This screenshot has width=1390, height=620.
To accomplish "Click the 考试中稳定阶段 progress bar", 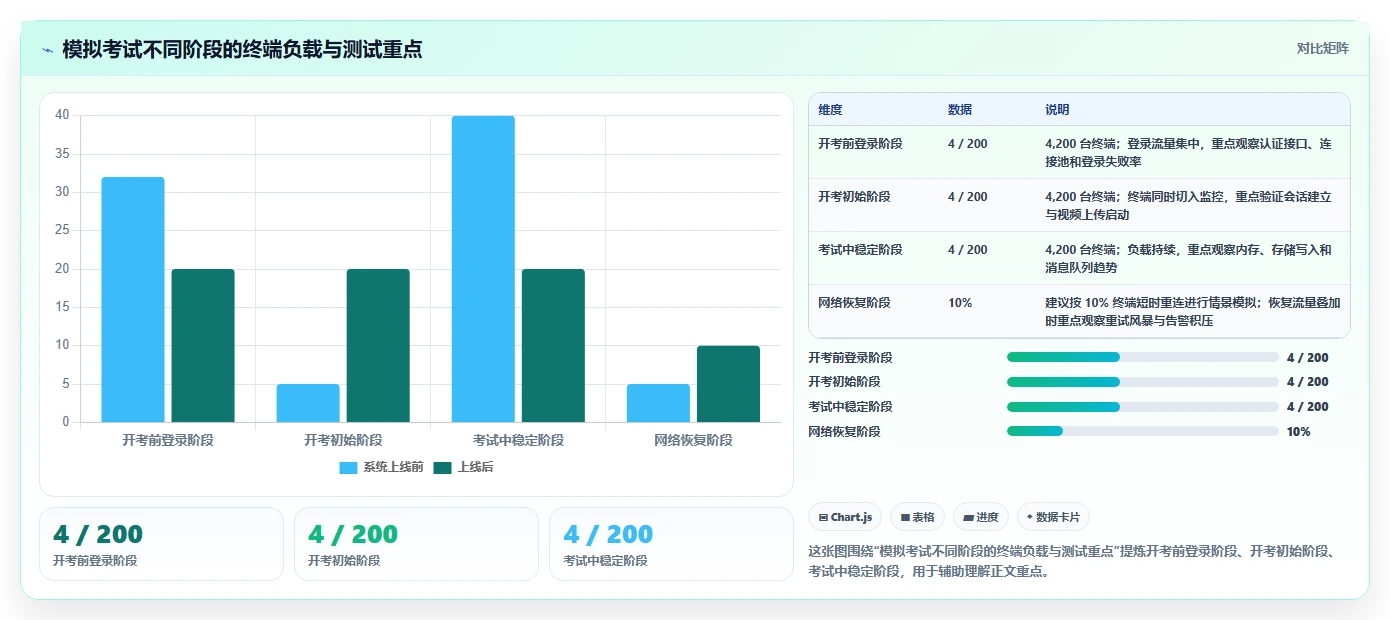I will pos(1142,407).
